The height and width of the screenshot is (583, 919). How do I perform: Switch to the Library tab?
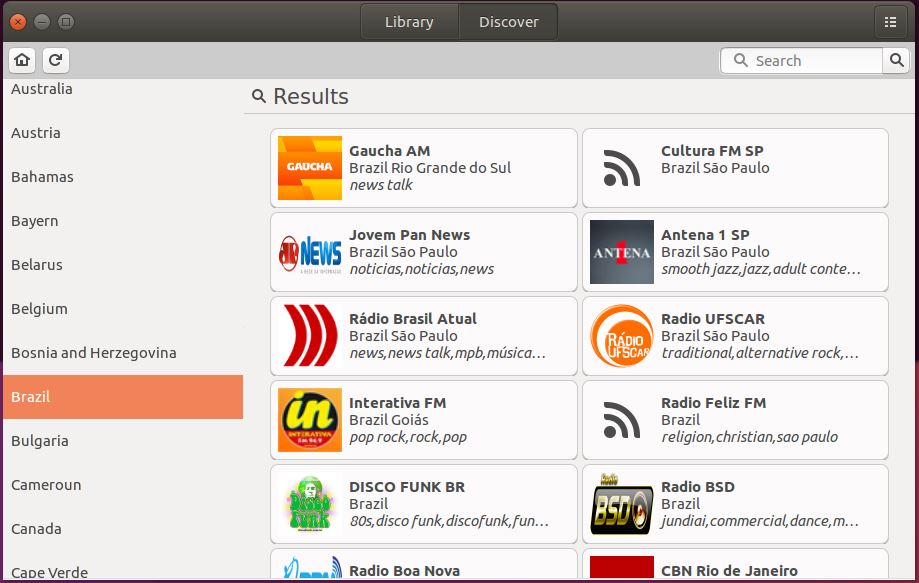[409, 22]
